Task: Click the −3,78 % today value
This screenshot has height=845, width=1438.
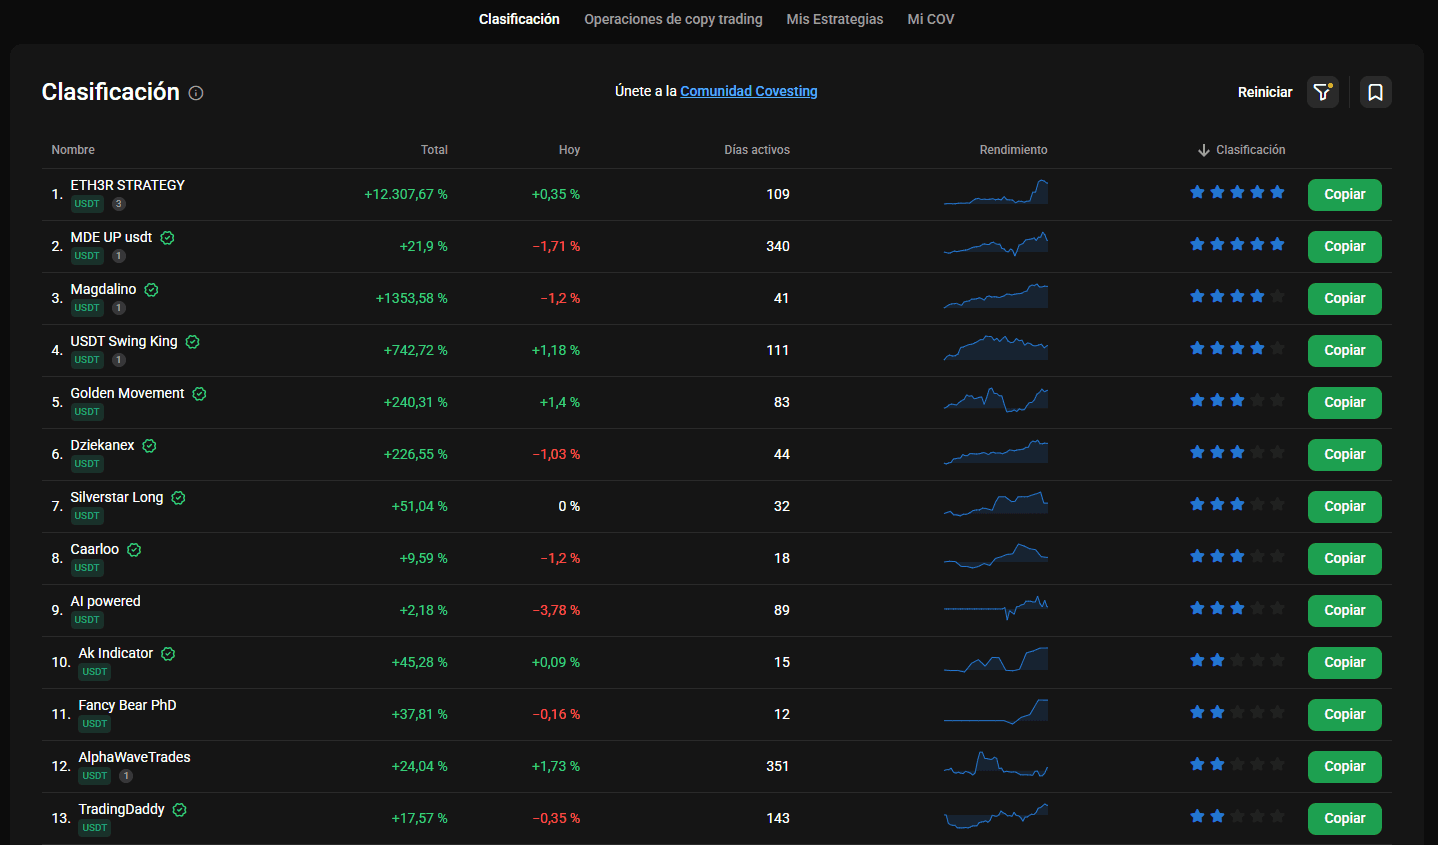Action: point(556,610)
